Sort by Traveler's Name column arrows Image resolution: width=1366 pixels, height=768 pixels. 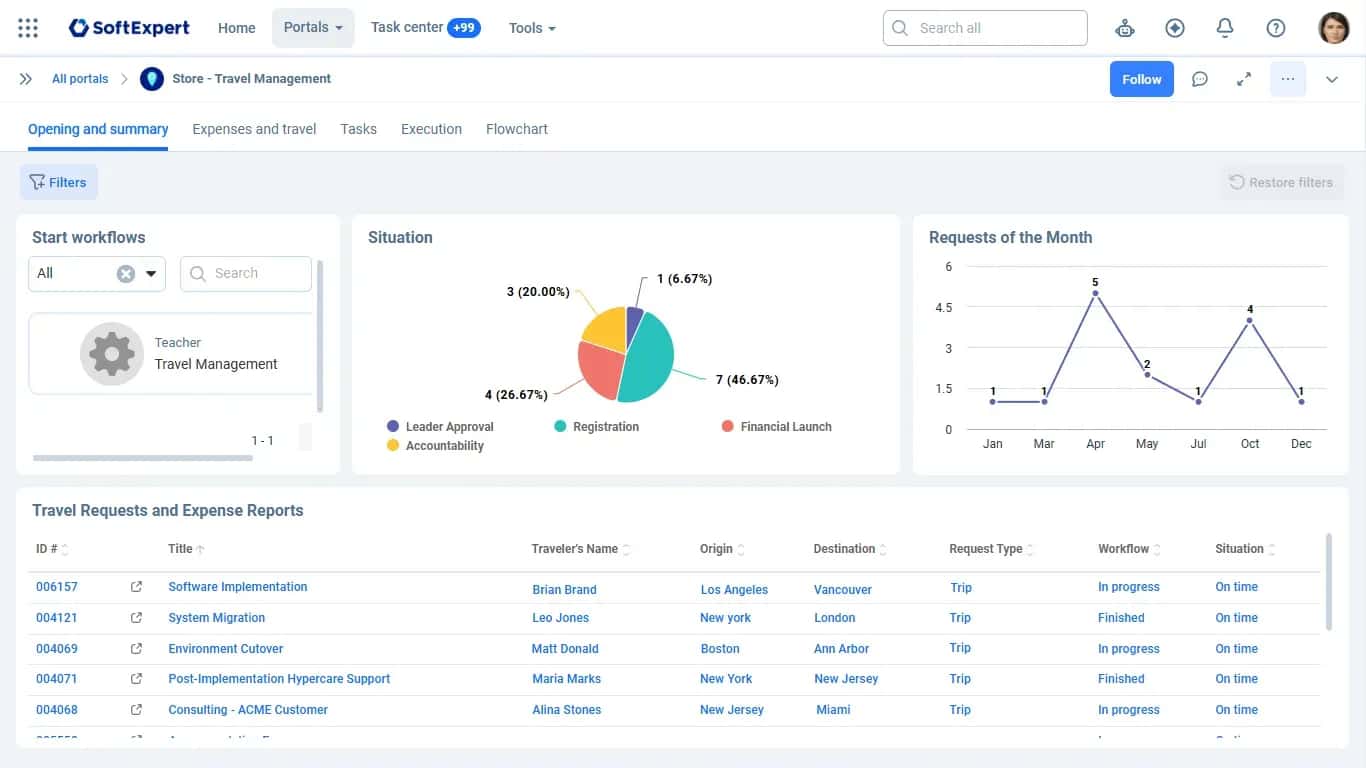626,549
